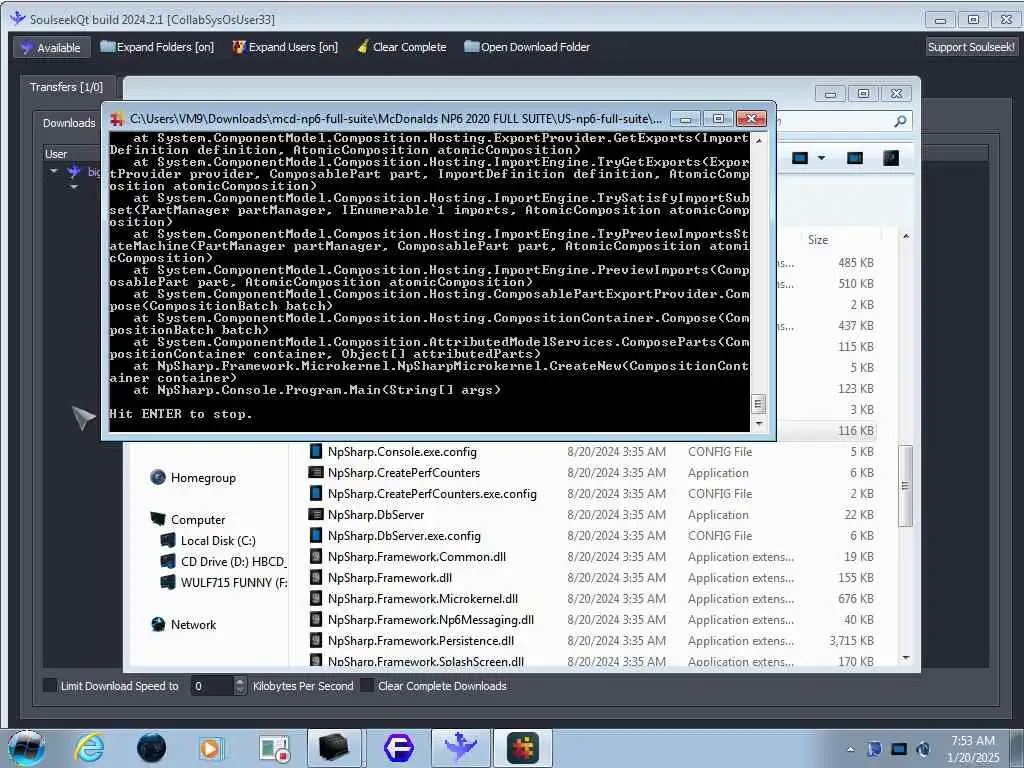Click Clear Complete in Soulseek toolbar

(402, 47)
